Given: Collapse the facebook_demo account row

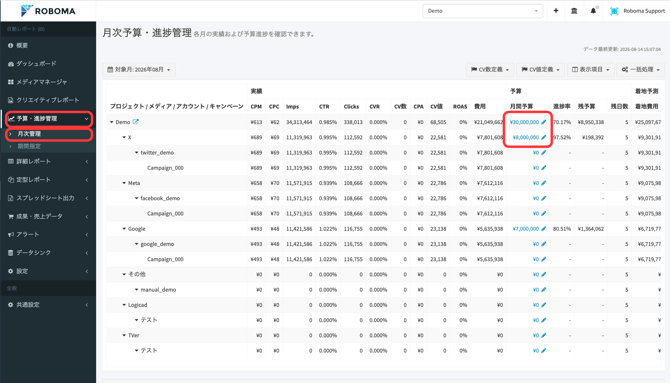Looking at the screenshot, I should 137,198.
